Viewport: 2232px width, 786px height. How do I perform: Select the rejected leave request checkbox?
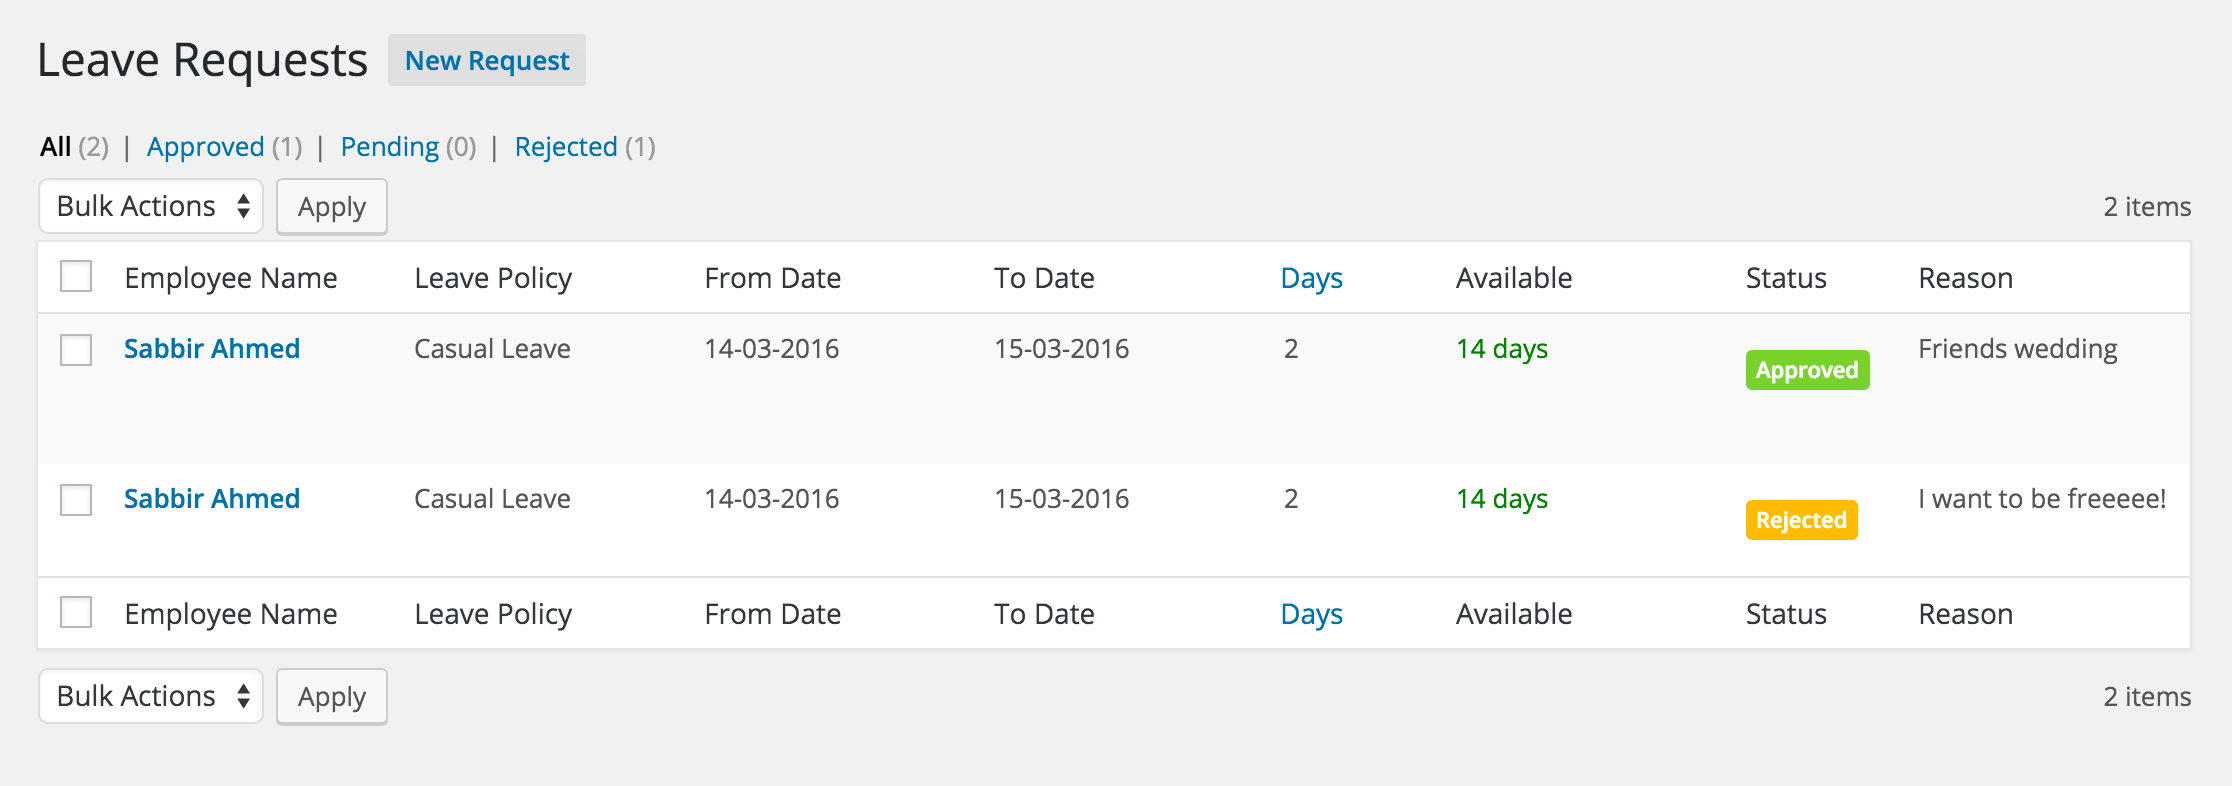pyautogui.click(x=76, y=500)
